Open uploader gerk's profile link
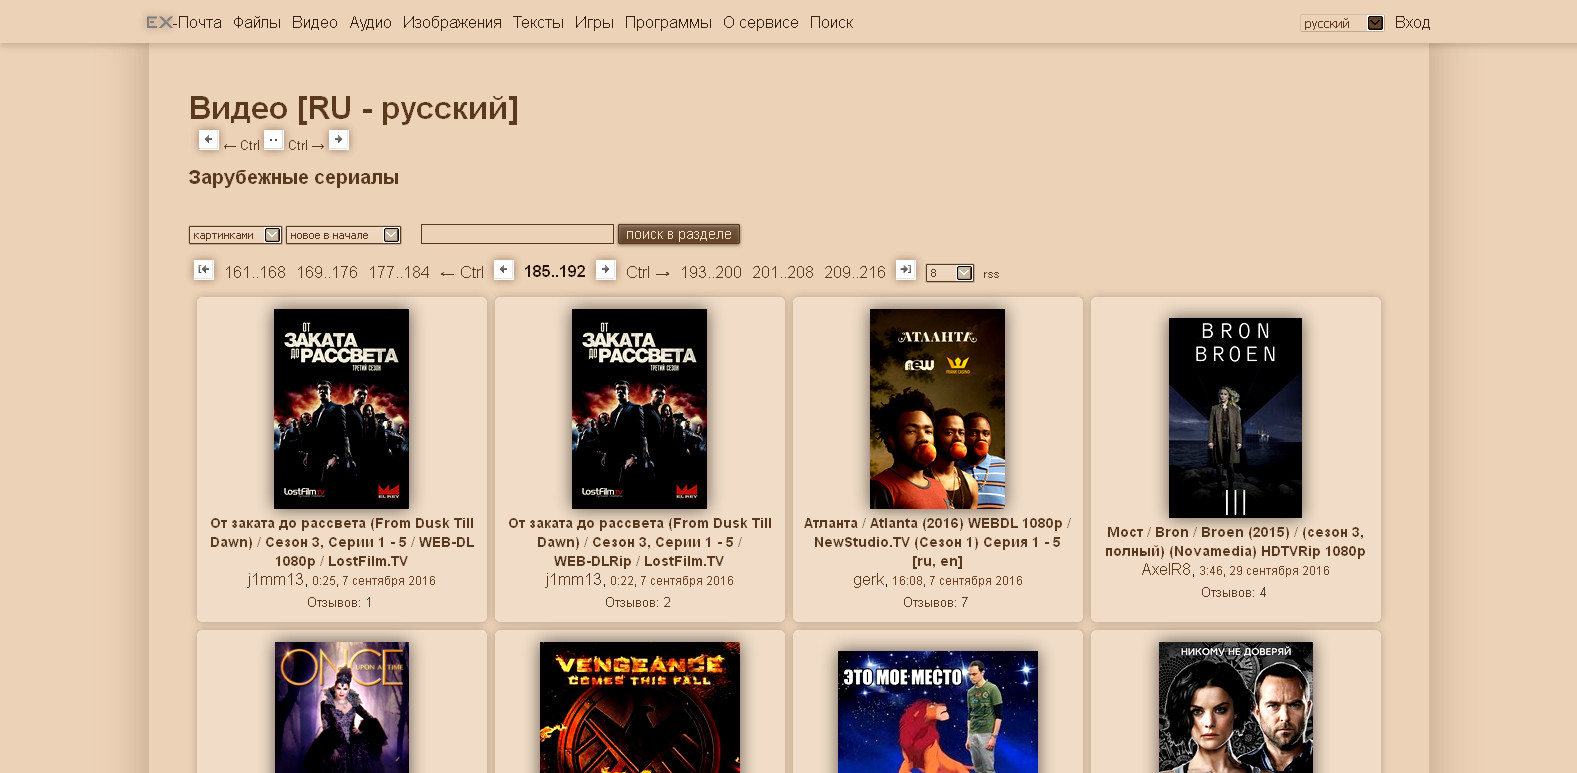 coord(868,580)
